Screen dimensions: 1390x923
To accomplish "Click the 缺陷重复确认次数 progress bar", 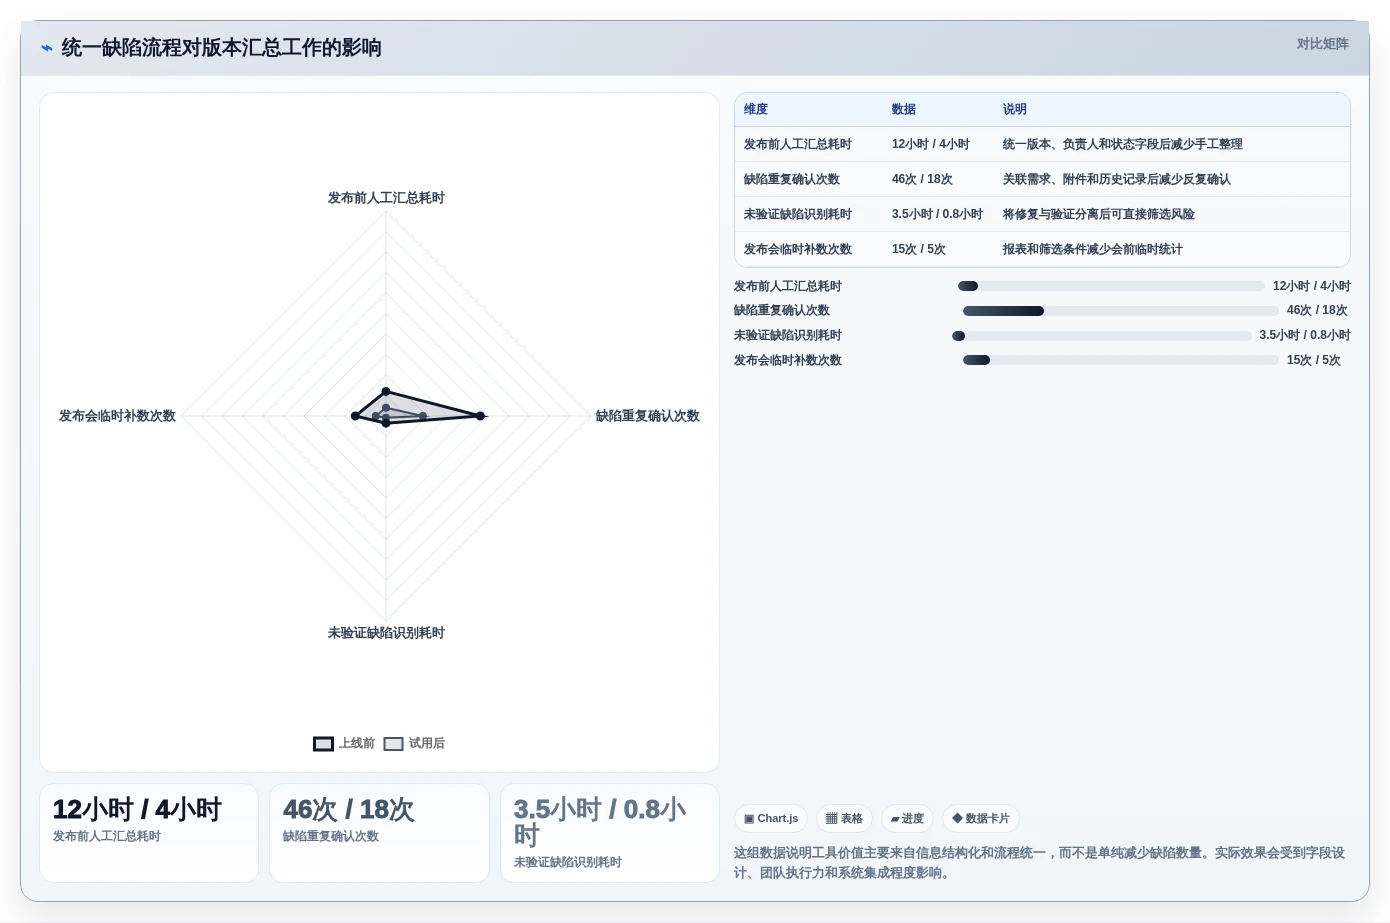I will pos(1121,311).
